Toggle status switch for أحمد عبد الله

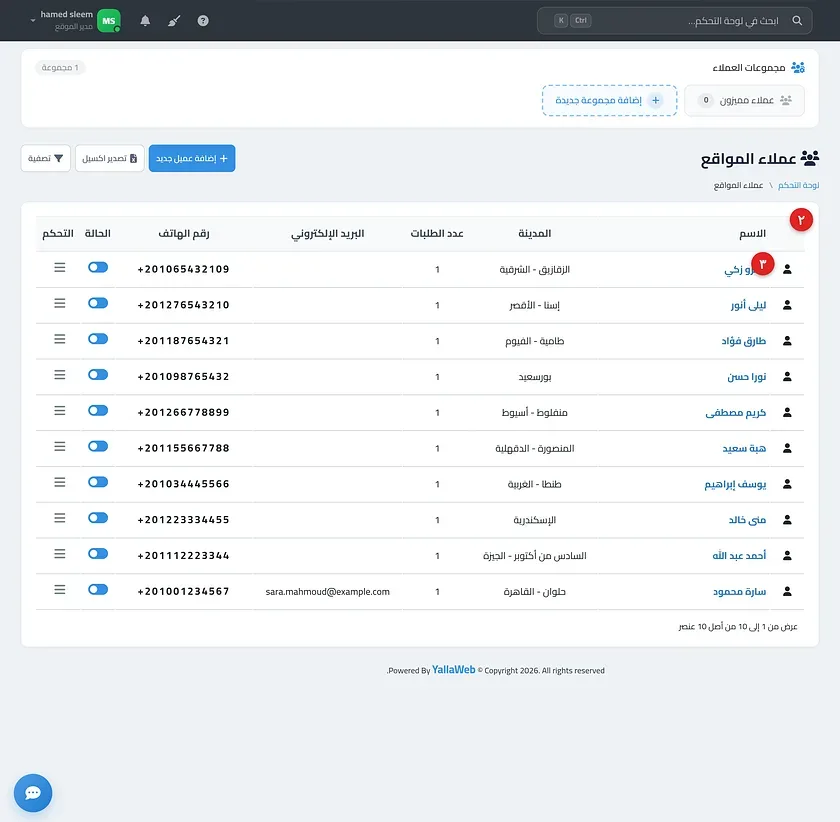[x=98, y=554]
